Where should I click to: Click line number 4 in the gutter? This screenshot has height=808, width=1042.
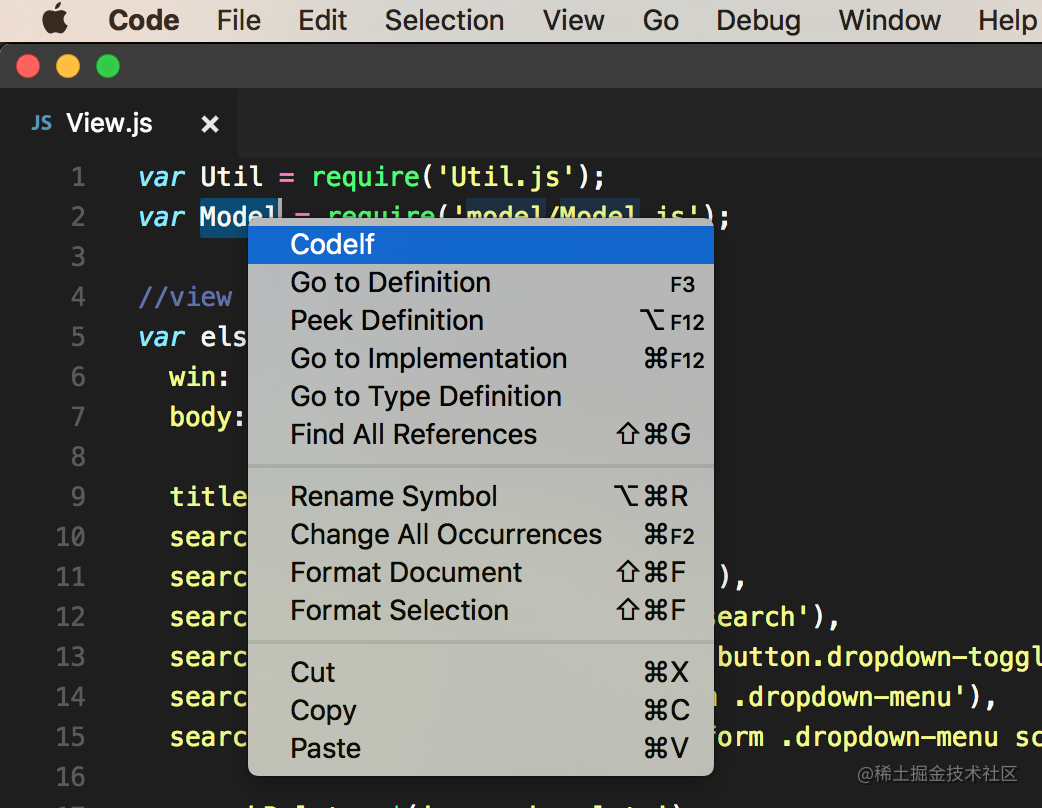(x=78, y=296)
